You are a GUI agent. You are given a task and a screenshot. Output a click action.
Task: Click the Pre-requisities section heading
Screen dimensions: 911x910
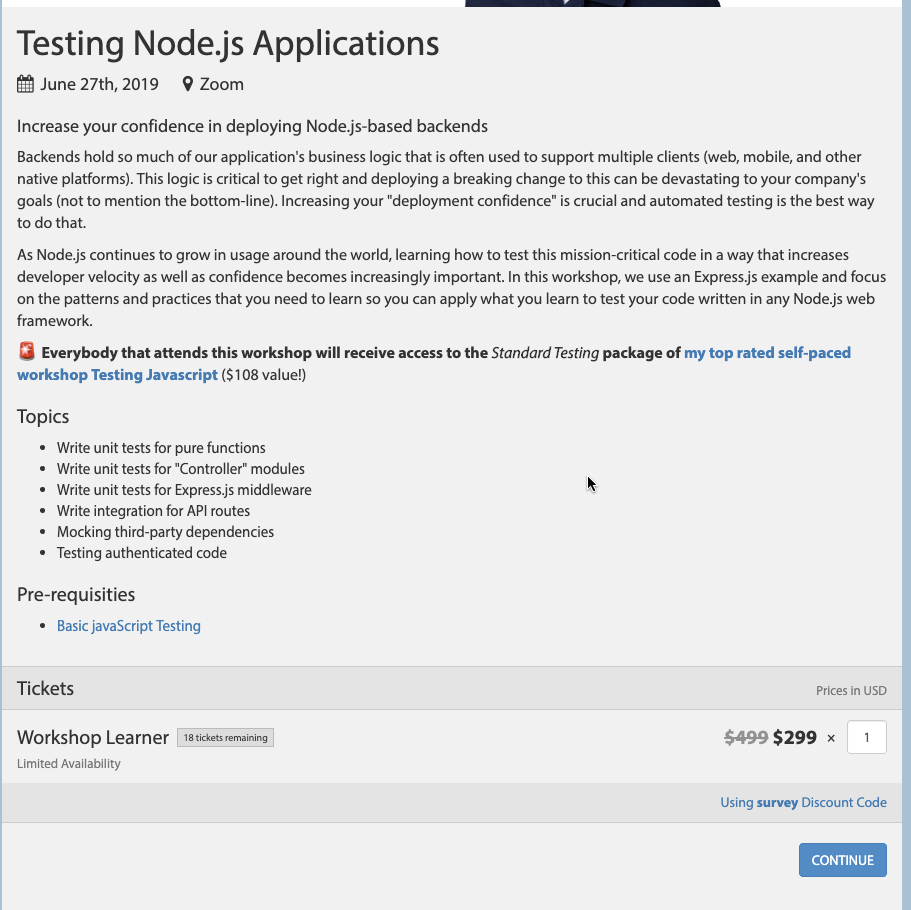(76, 595)
